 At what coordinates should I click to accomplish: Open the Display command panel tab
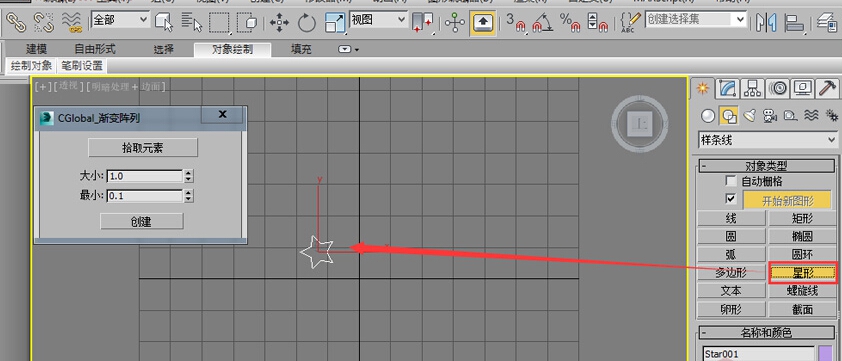[x=803, y=88]
